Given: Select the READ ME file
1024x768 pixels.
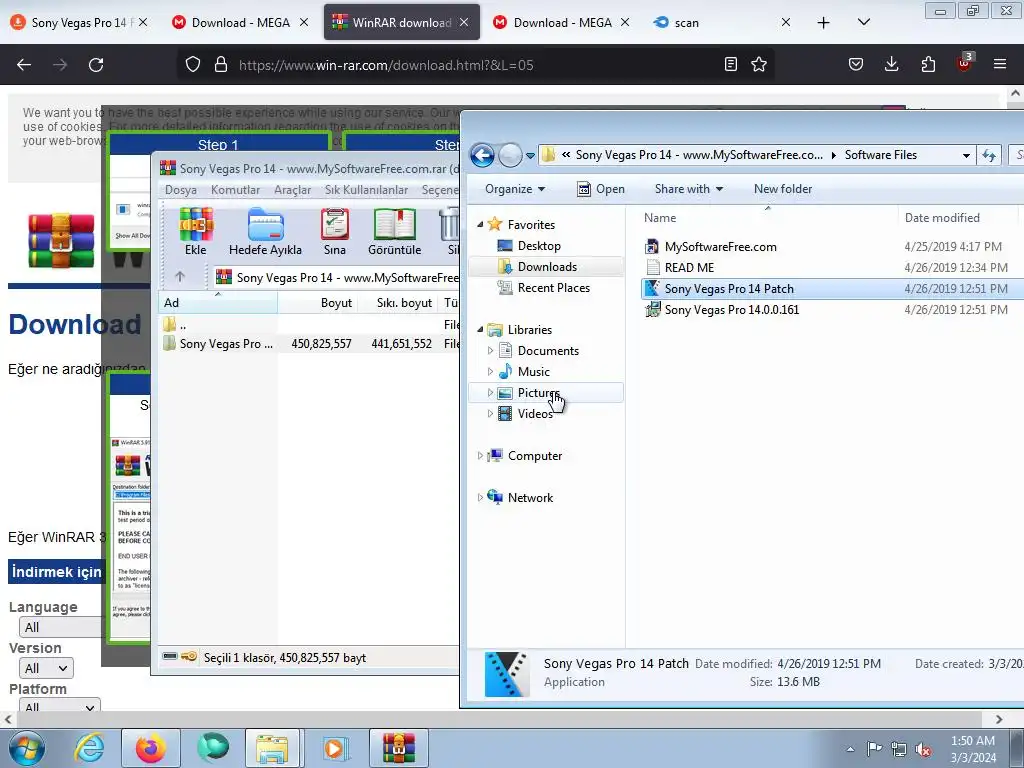Looking at the screenshot, I should [x=689, y=268].
